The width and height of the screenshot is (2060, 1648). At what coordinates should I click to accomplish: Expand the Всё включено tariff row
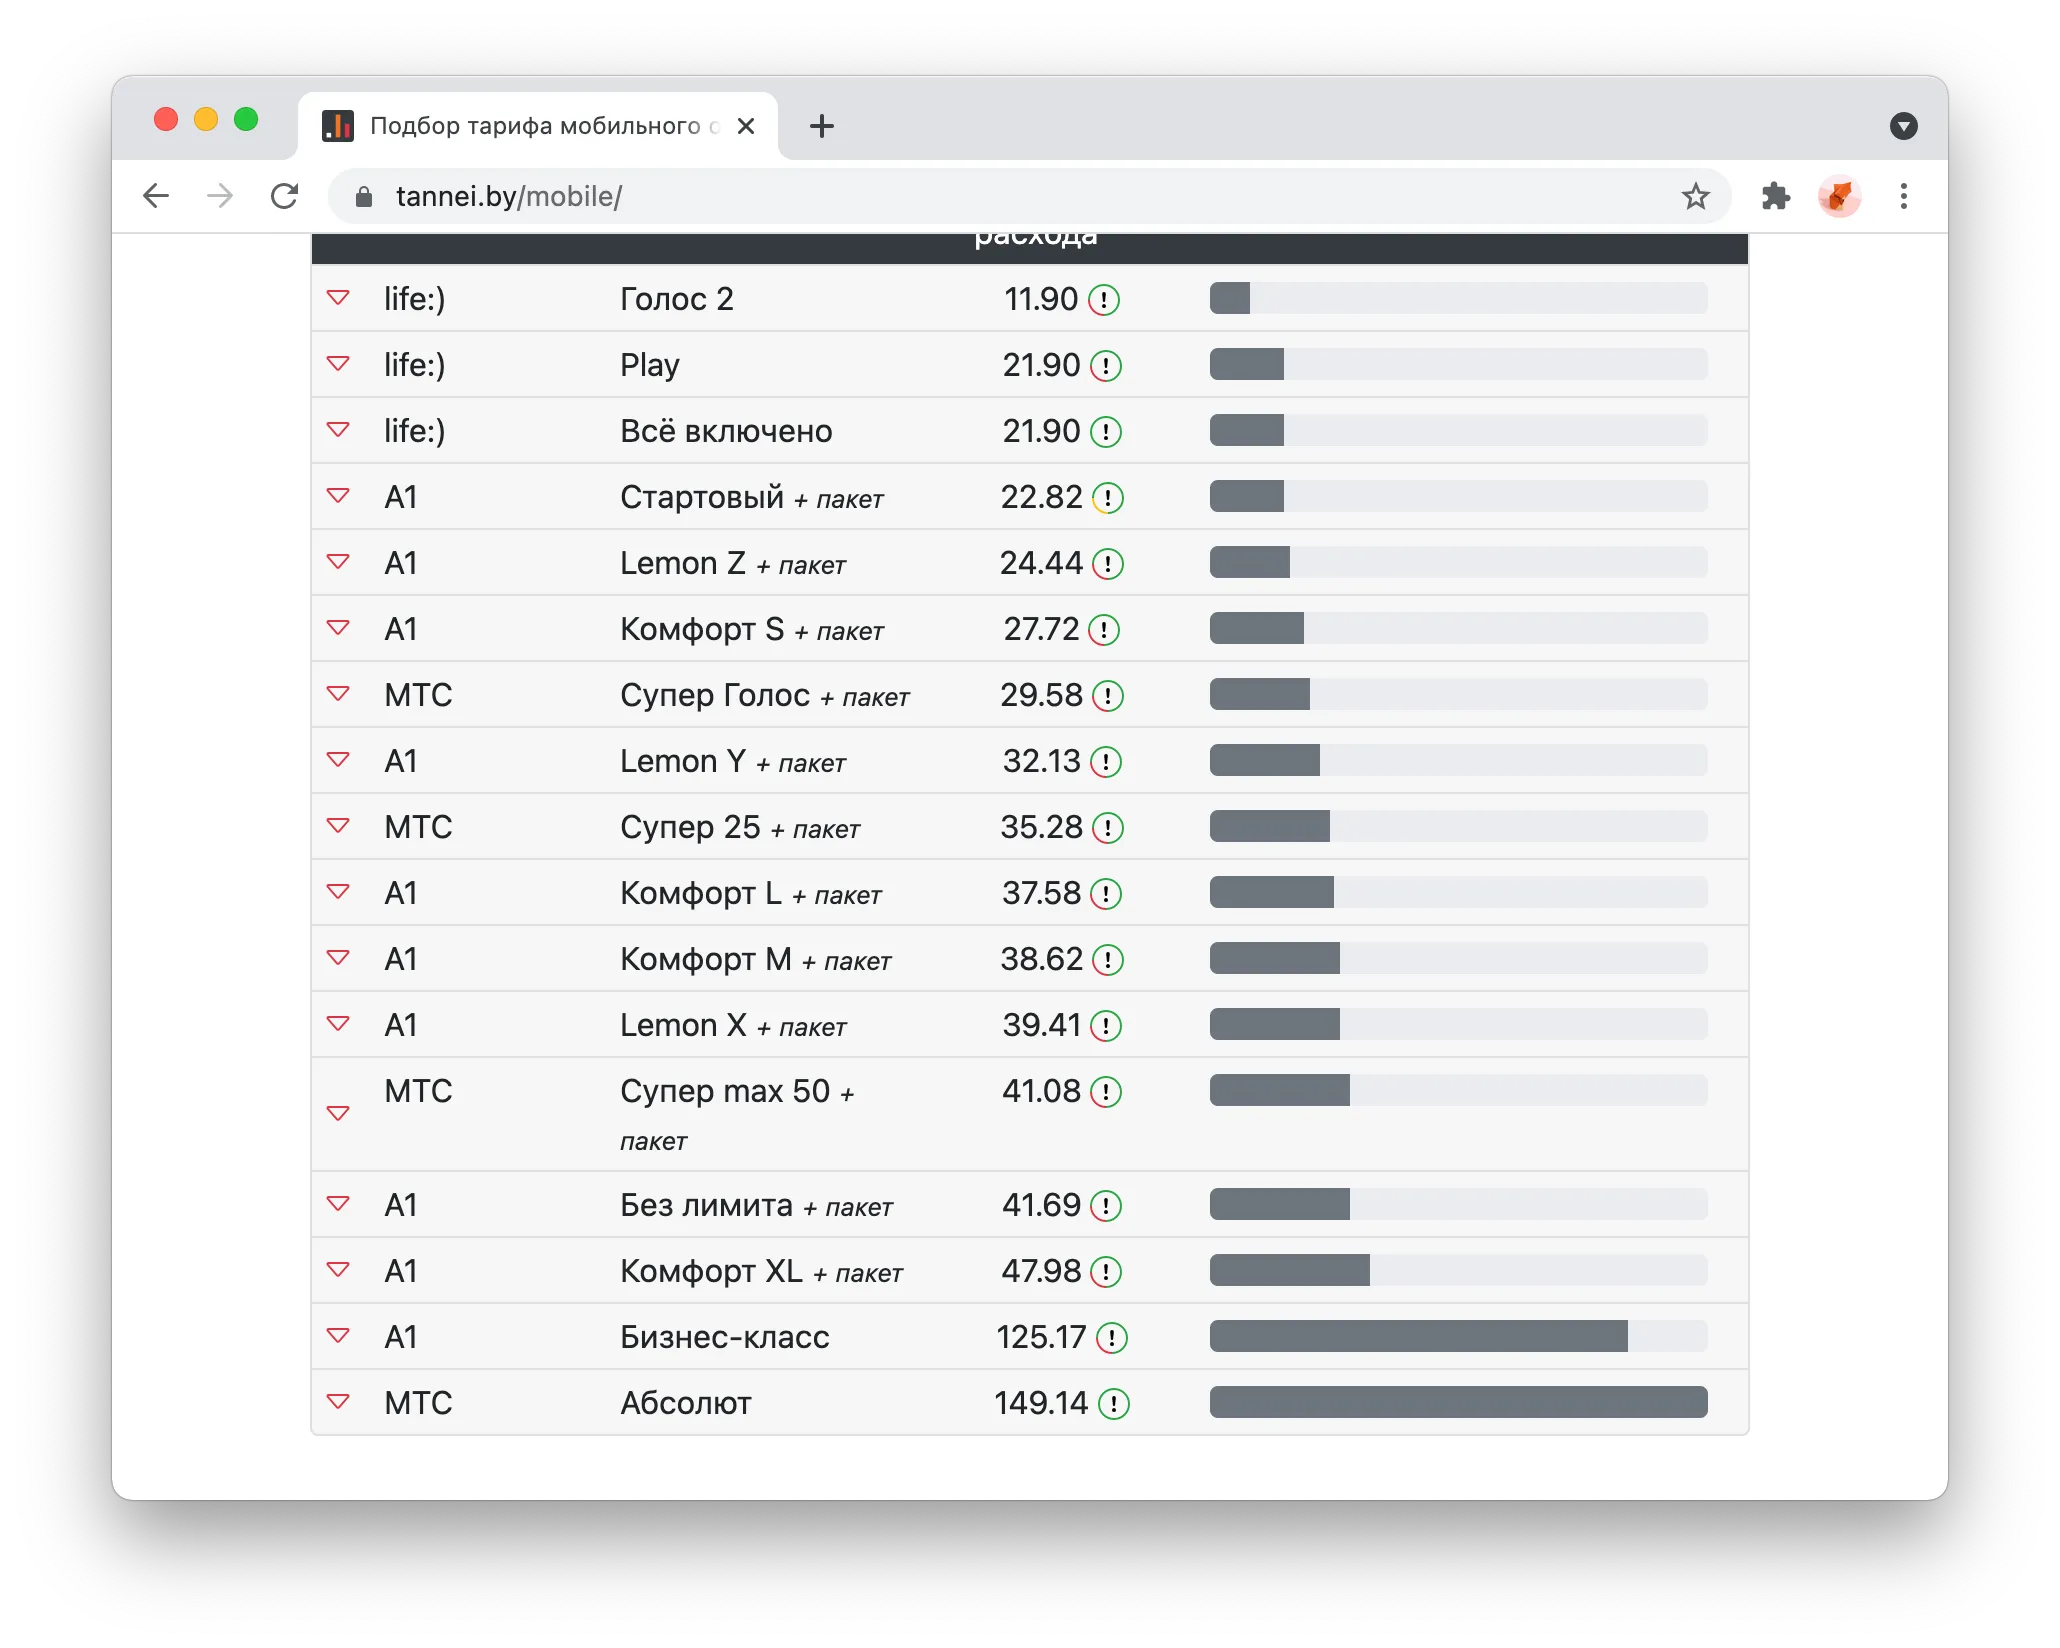(x=338, y=429)
